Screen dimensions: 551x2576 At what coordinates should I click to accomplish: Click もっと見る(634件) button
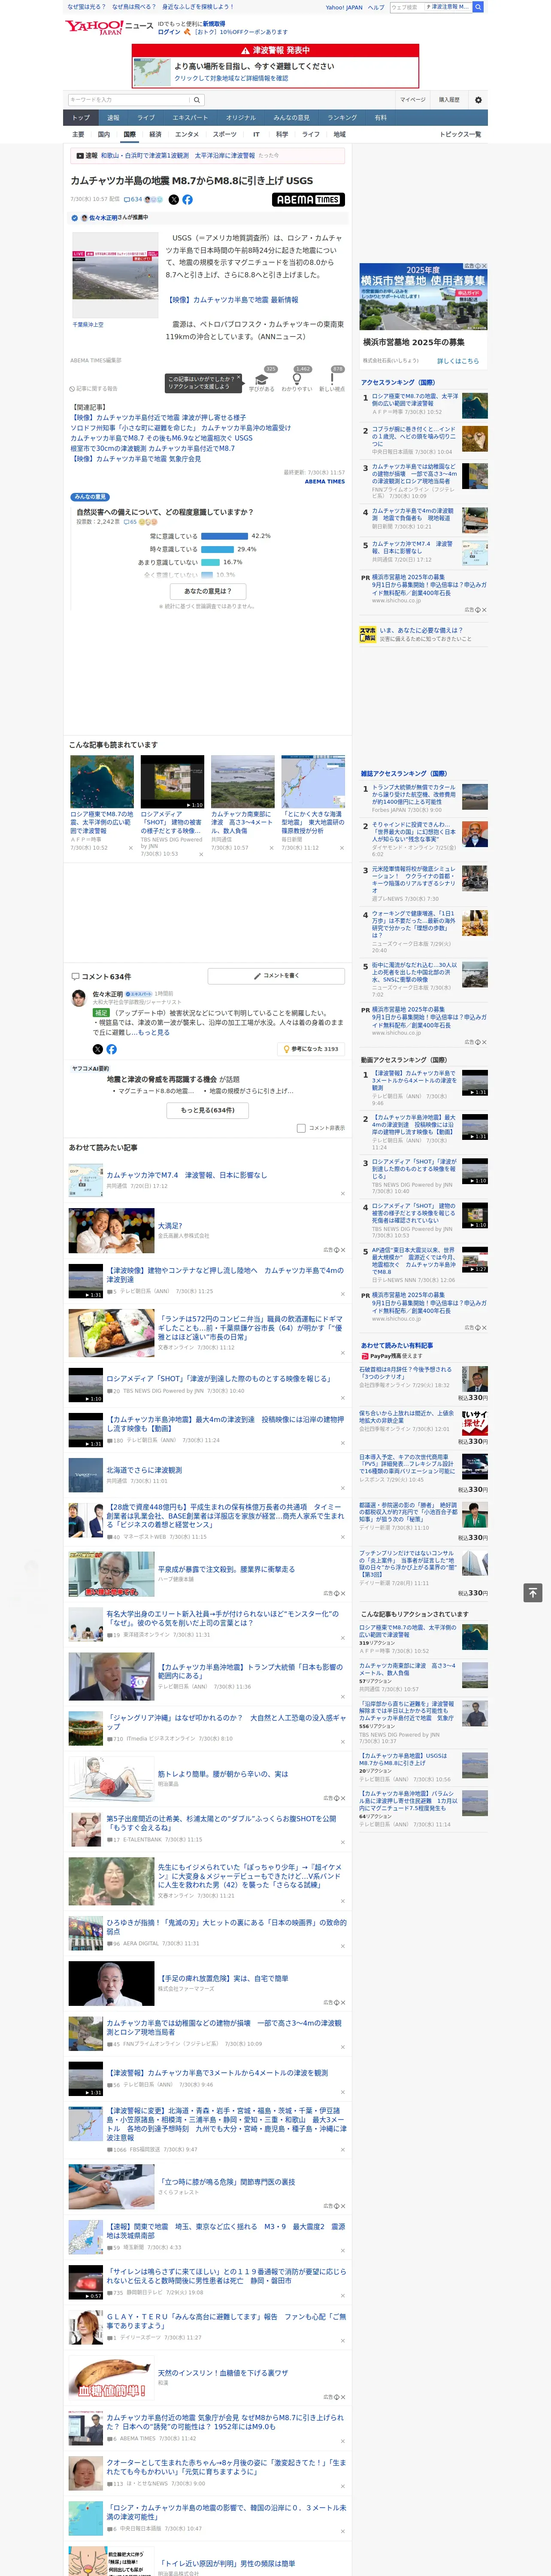coord(208,1110)
